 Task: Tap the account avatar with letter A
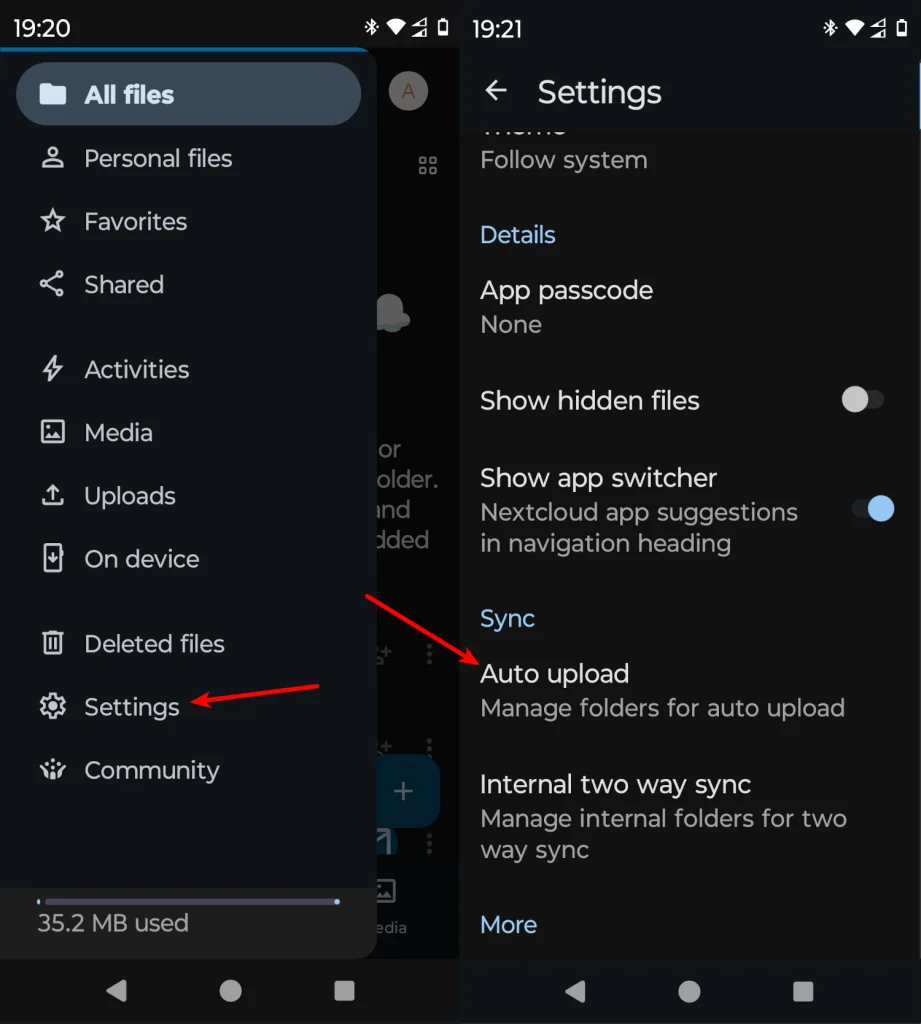pyautogui.click(x=408, y=92)
